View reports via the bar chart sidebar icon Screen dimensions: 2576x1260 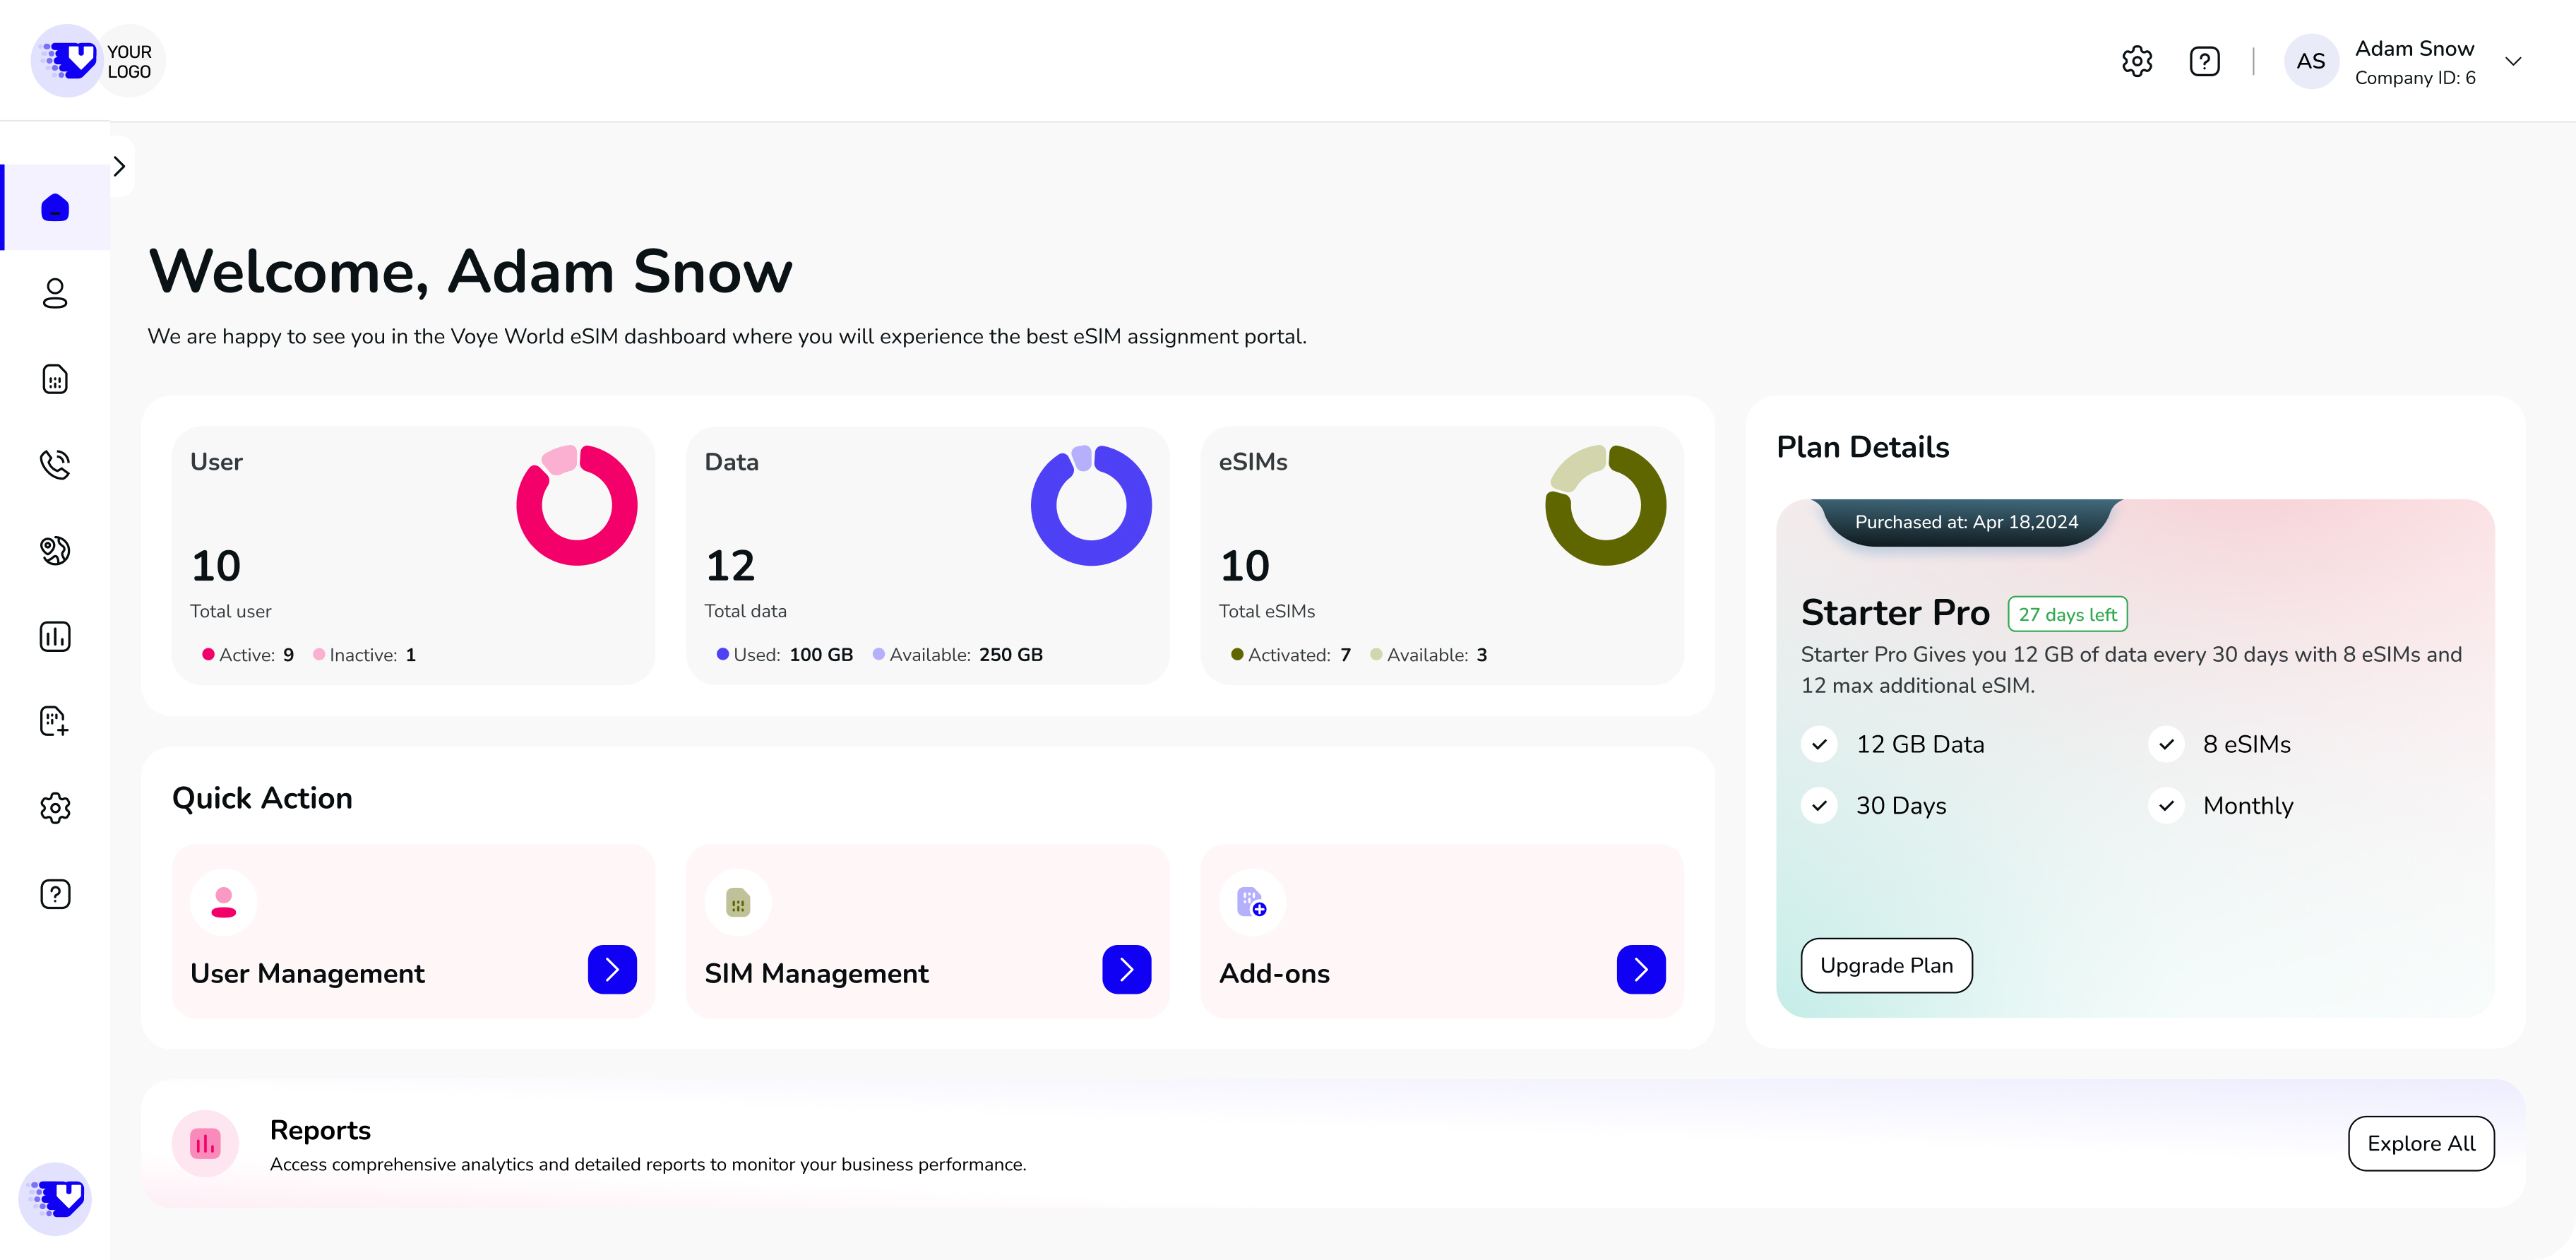pos(55,636)
